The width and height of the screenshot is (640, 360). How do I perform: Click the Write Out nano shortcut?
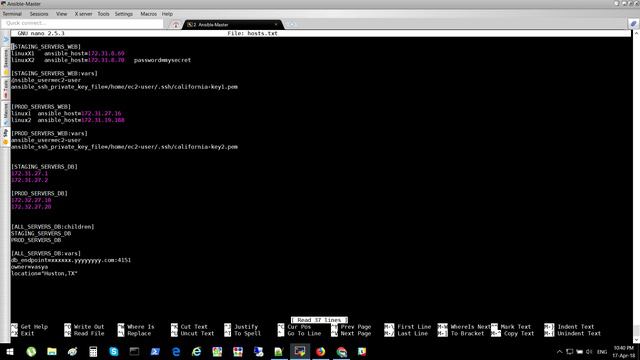point(84,327)
